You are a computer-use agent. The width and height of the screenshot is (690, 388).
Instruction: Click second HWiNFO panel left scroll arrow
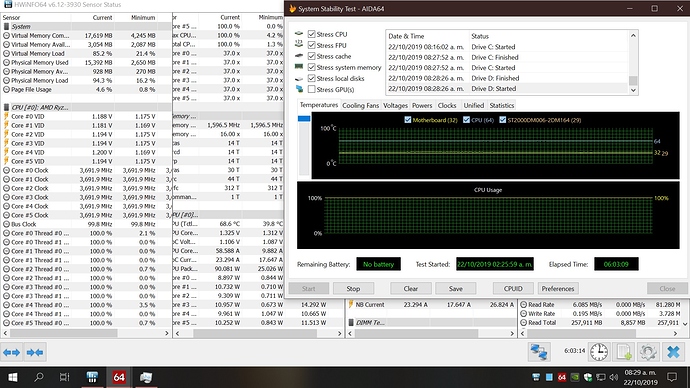click(178, 333)
